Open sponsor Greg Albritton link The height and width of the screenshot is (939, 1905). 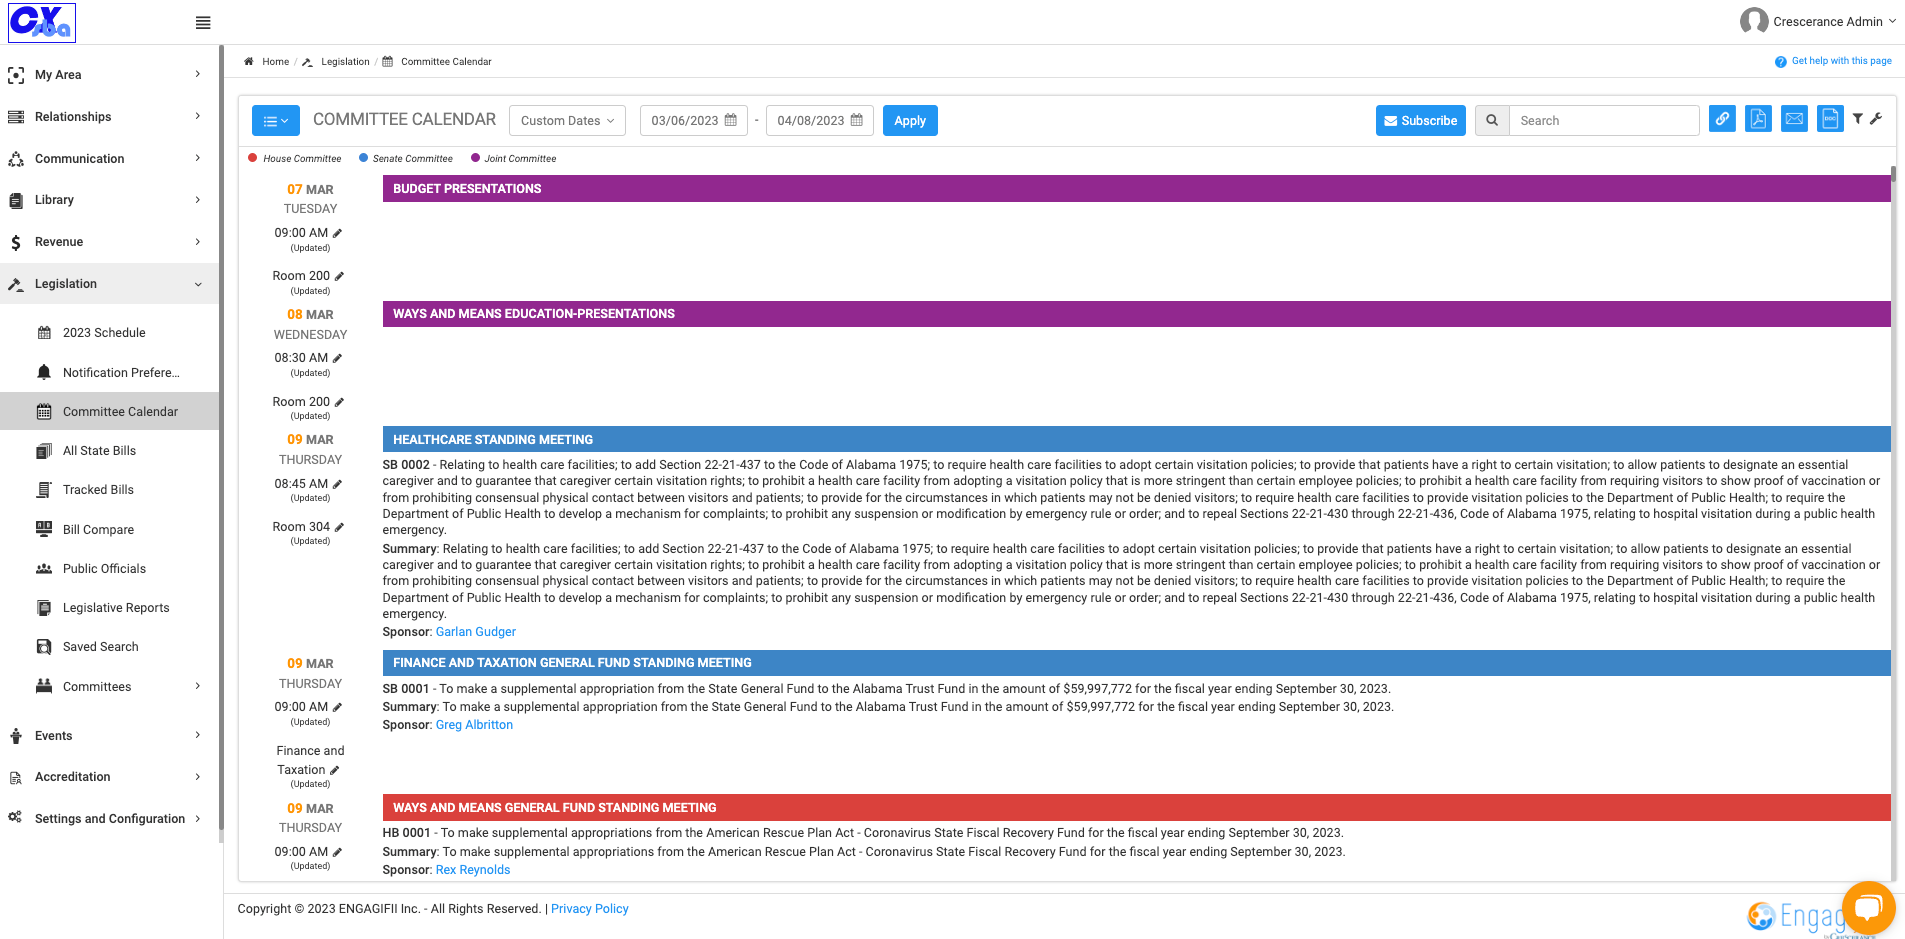point(474,725)
